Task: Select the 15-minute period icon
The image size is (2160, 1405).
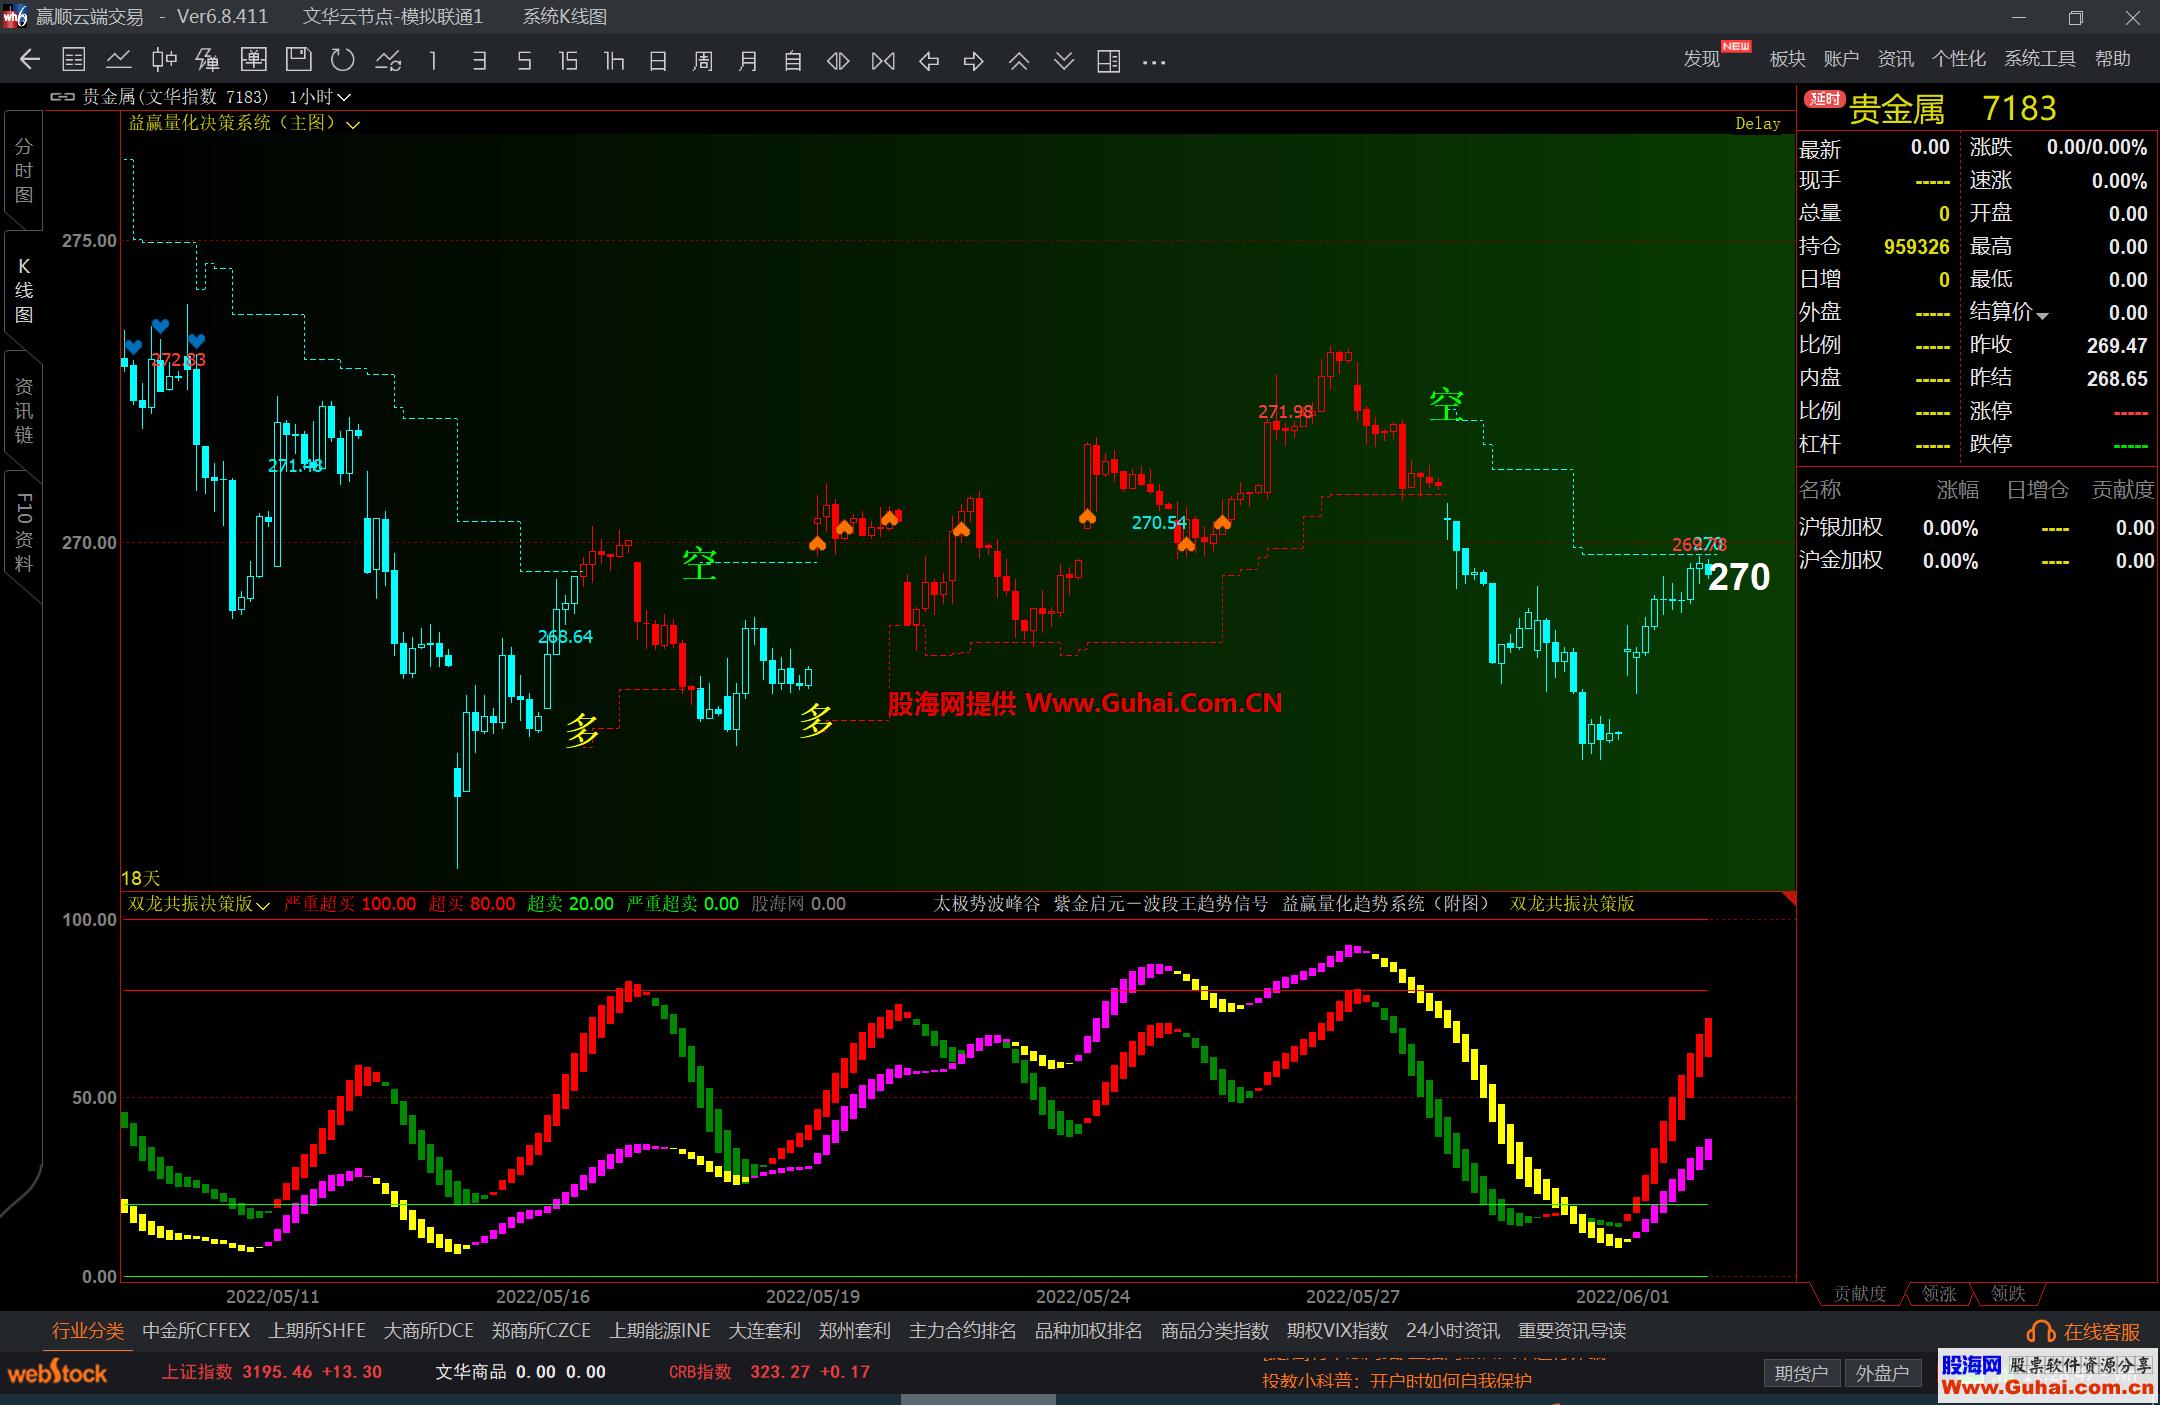Action: (x=568, y=61)
